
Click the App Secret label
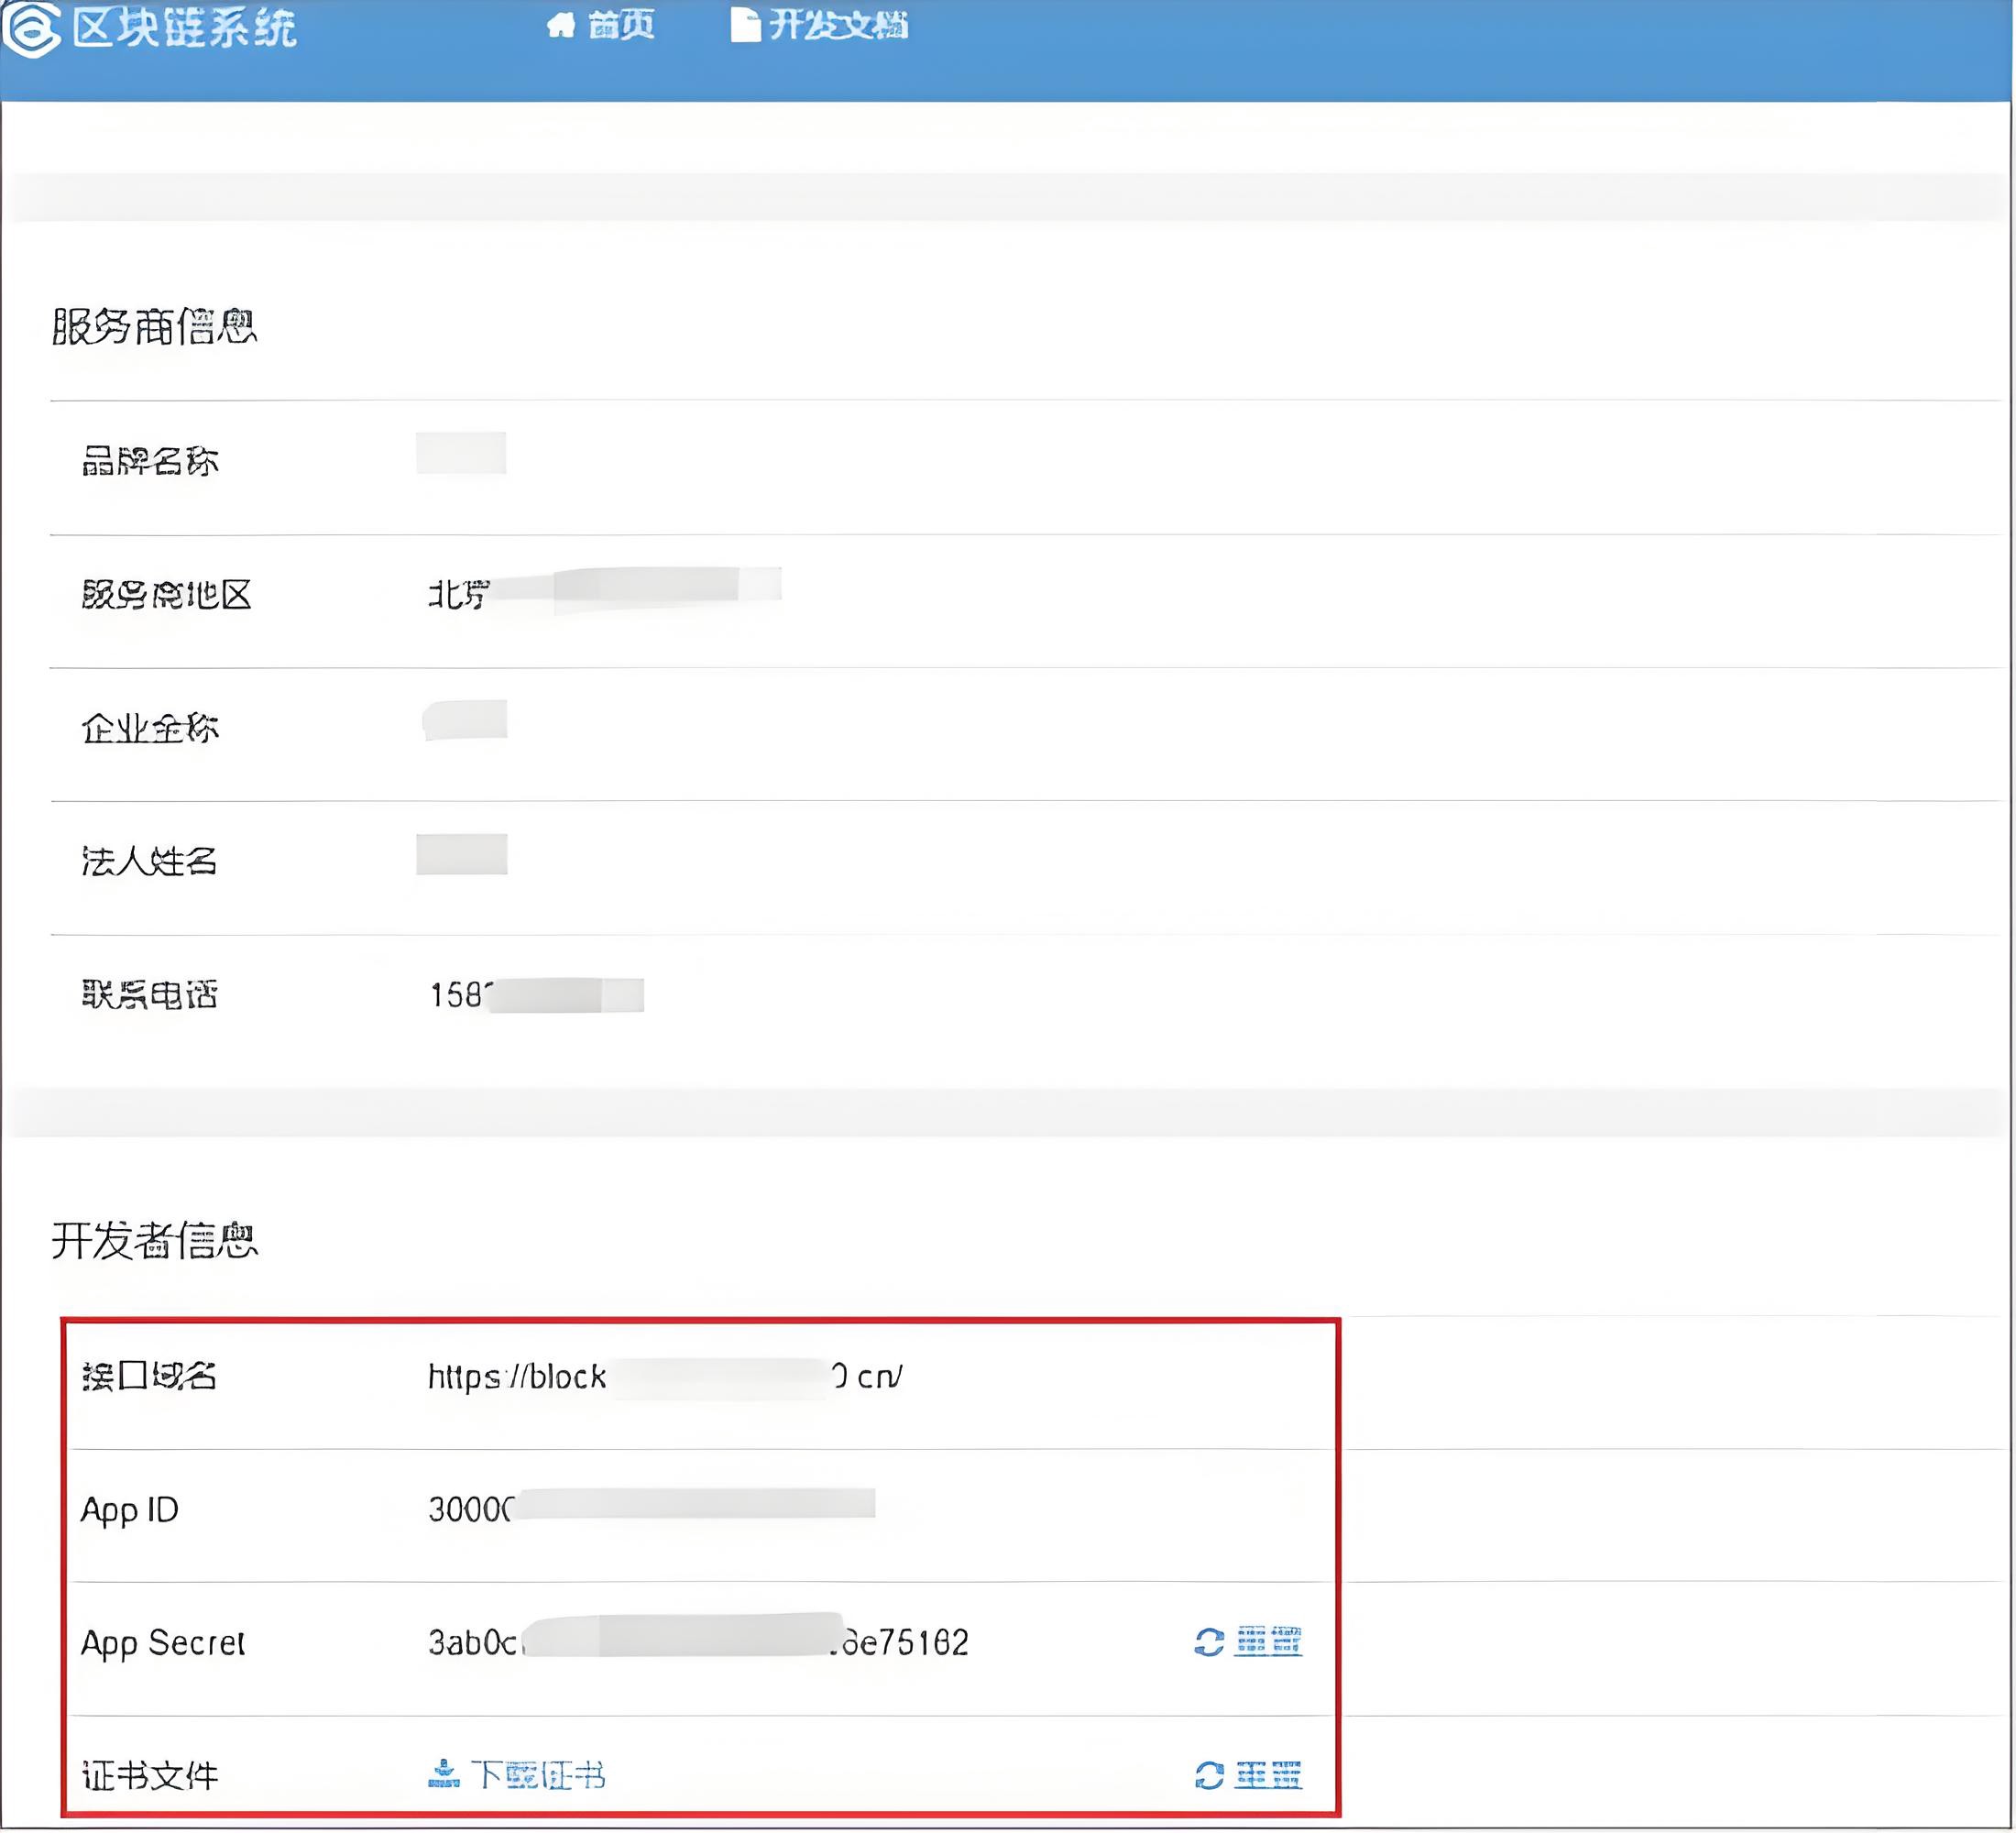coord(163,1643)
